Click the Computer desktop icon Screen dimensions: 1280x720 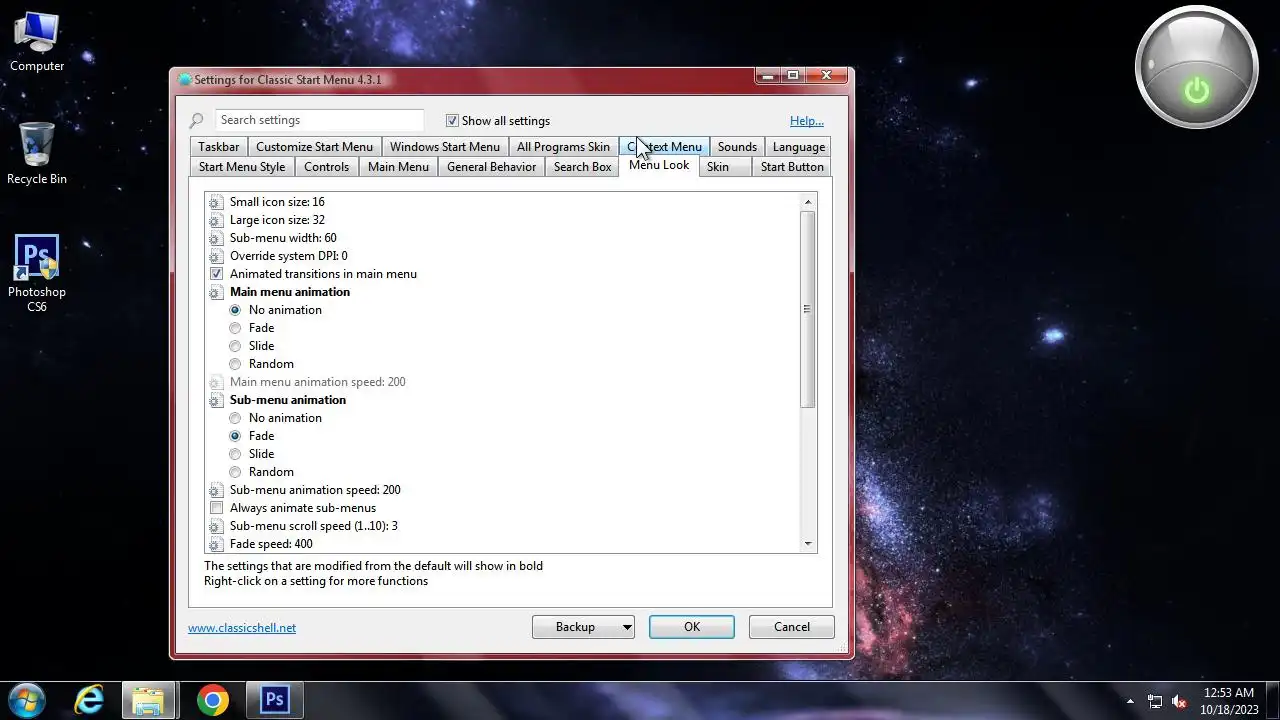[37, 42]
